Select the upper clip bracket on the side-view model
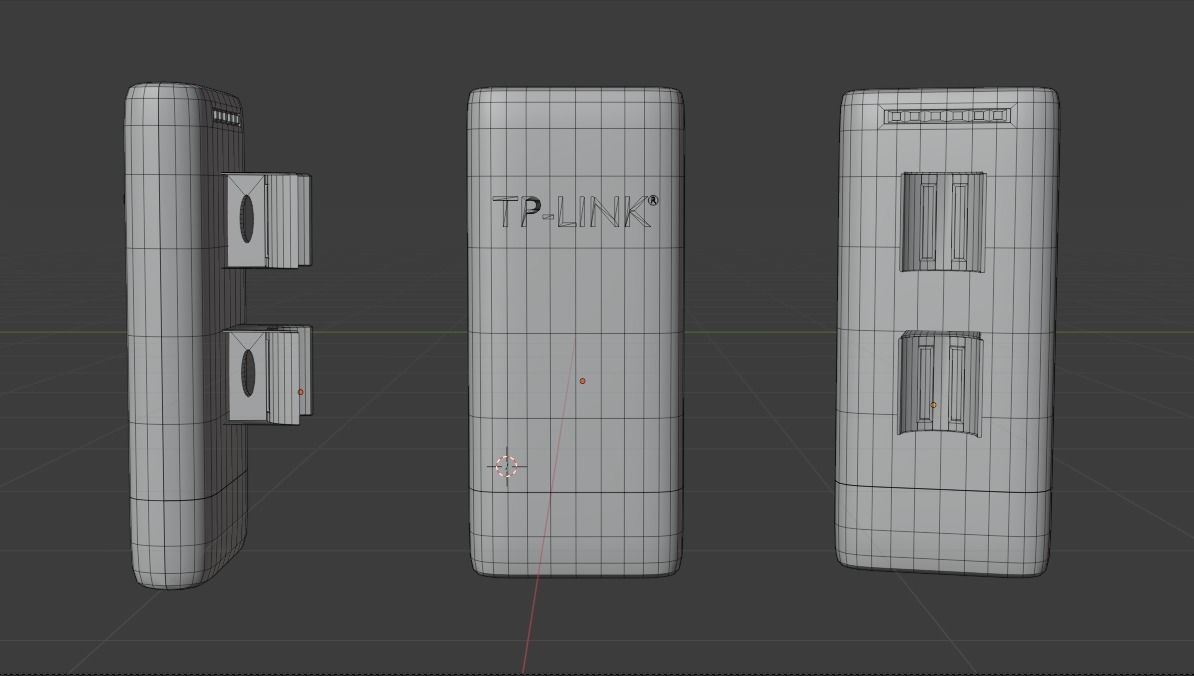Image resolution: width=1194 pixels, height=676 pixels. (x=267, y=221)
